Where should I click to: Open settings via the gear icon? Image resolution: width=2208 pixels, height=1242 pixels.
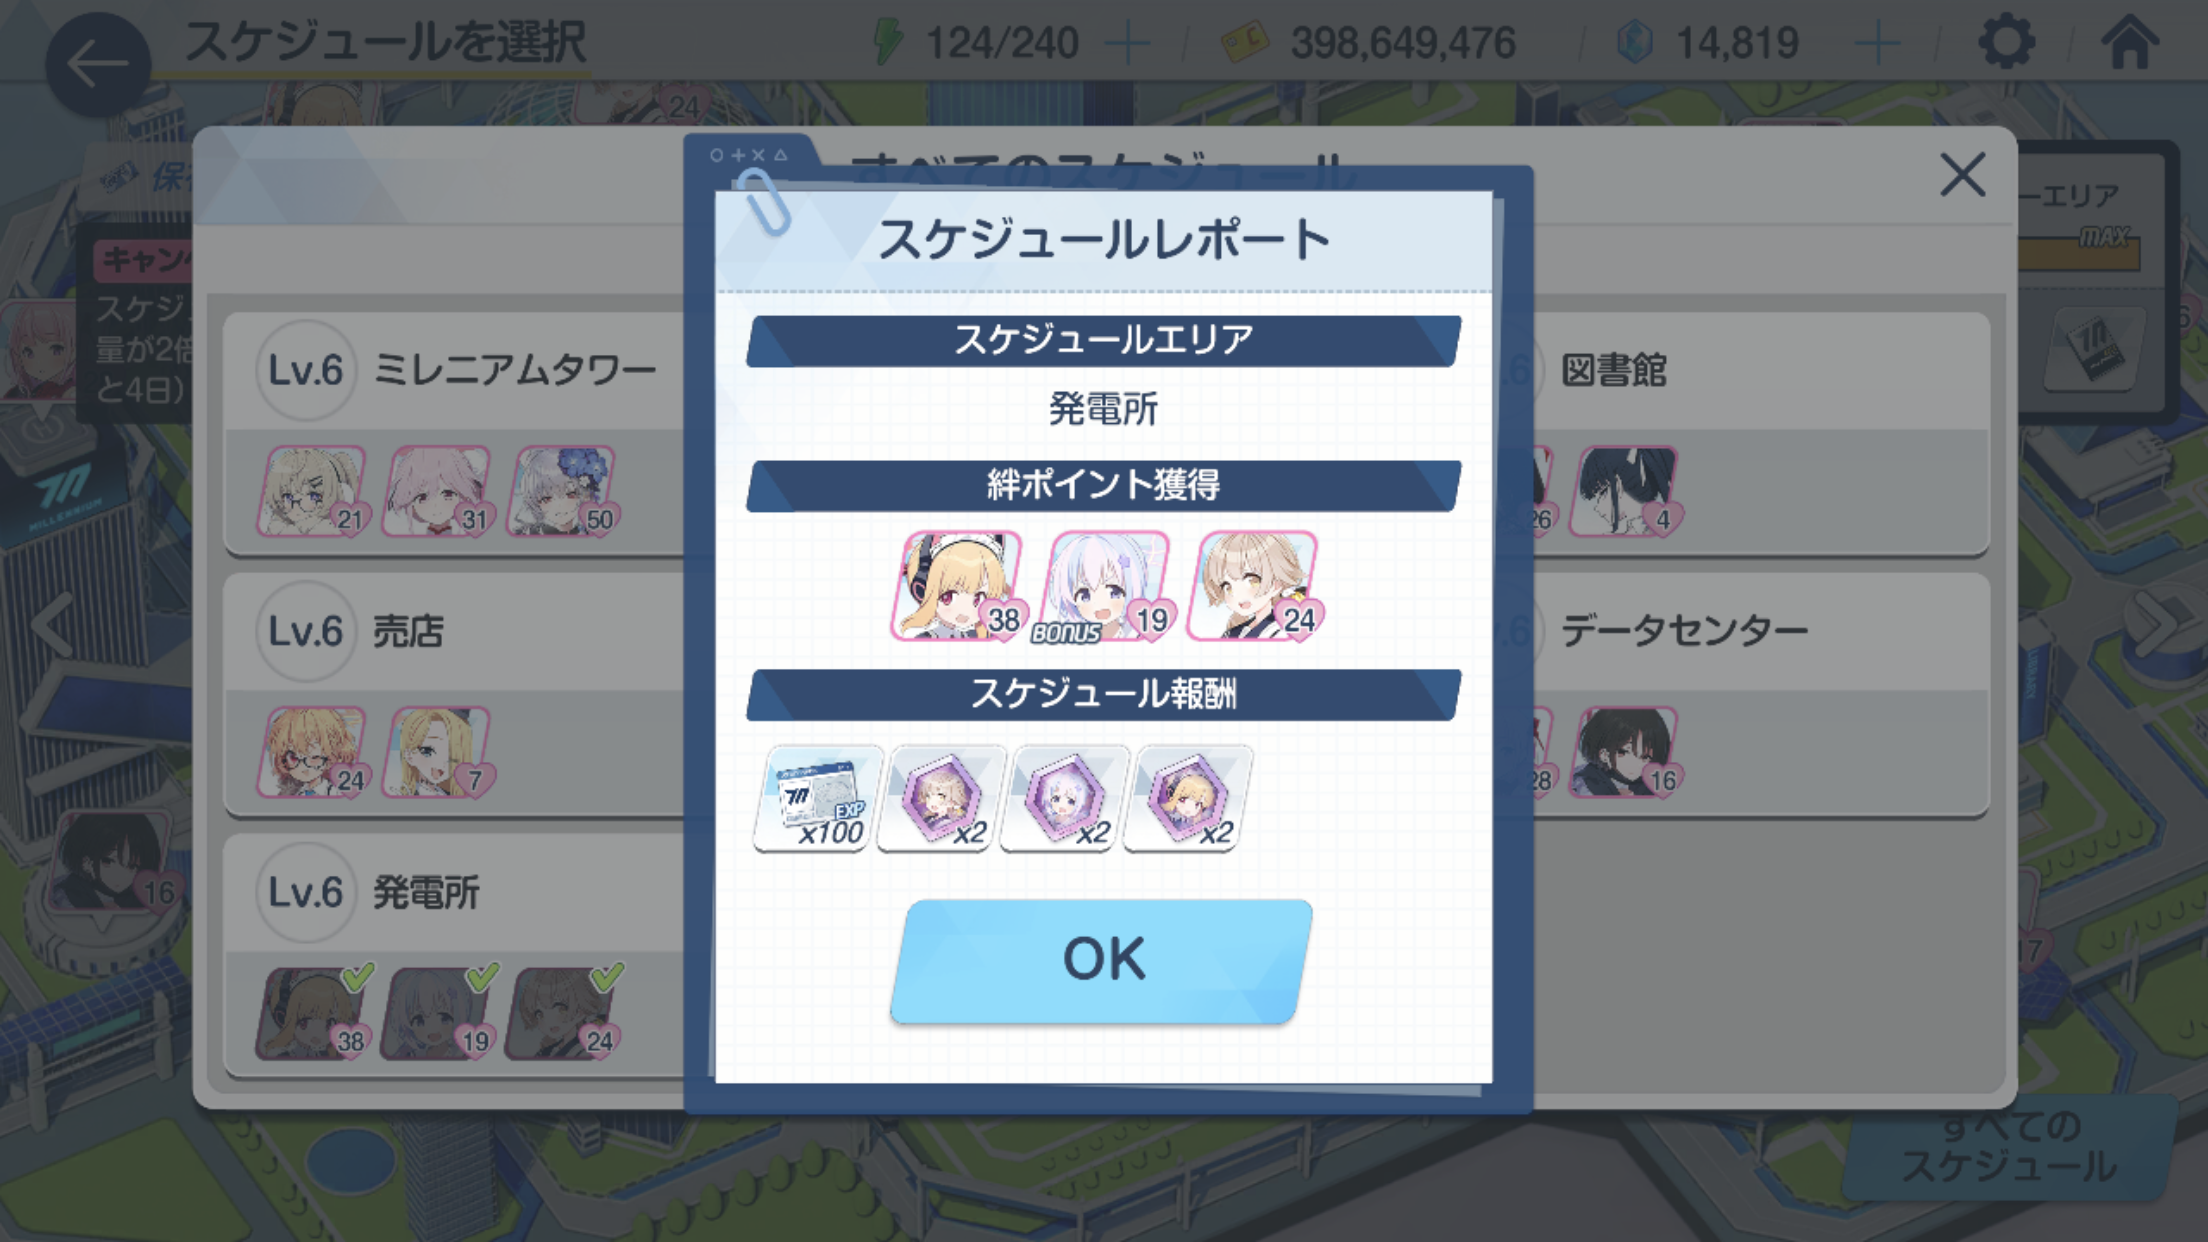(x=2006, y=43)
